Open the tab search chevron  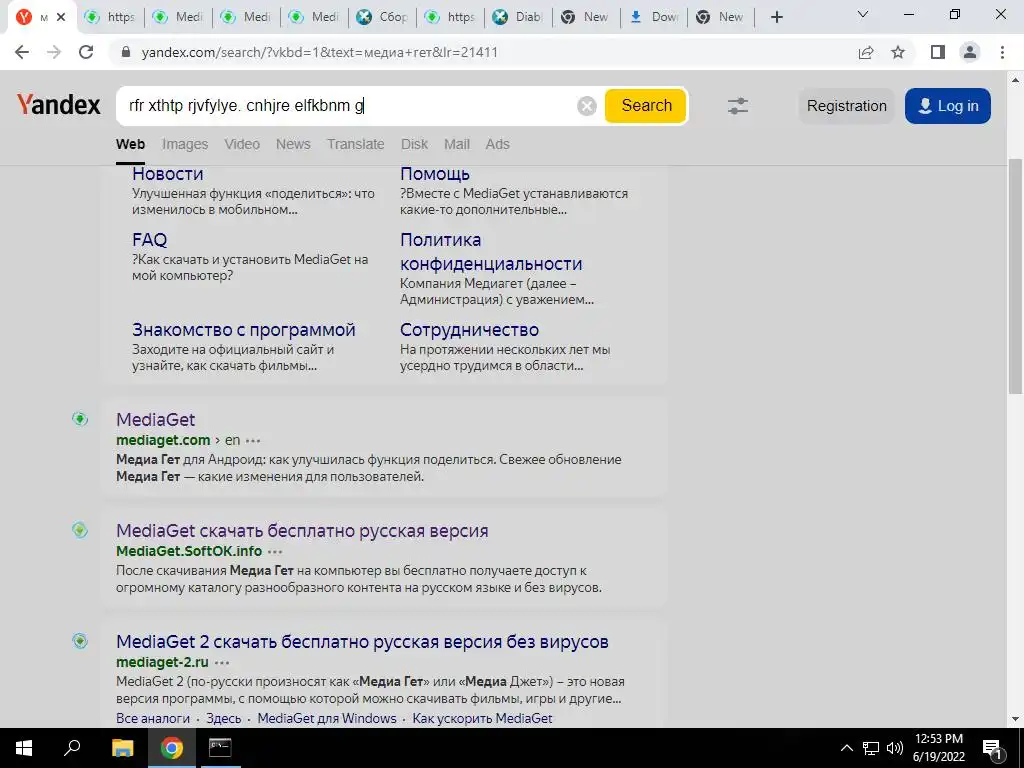click(x=863, y=14)
